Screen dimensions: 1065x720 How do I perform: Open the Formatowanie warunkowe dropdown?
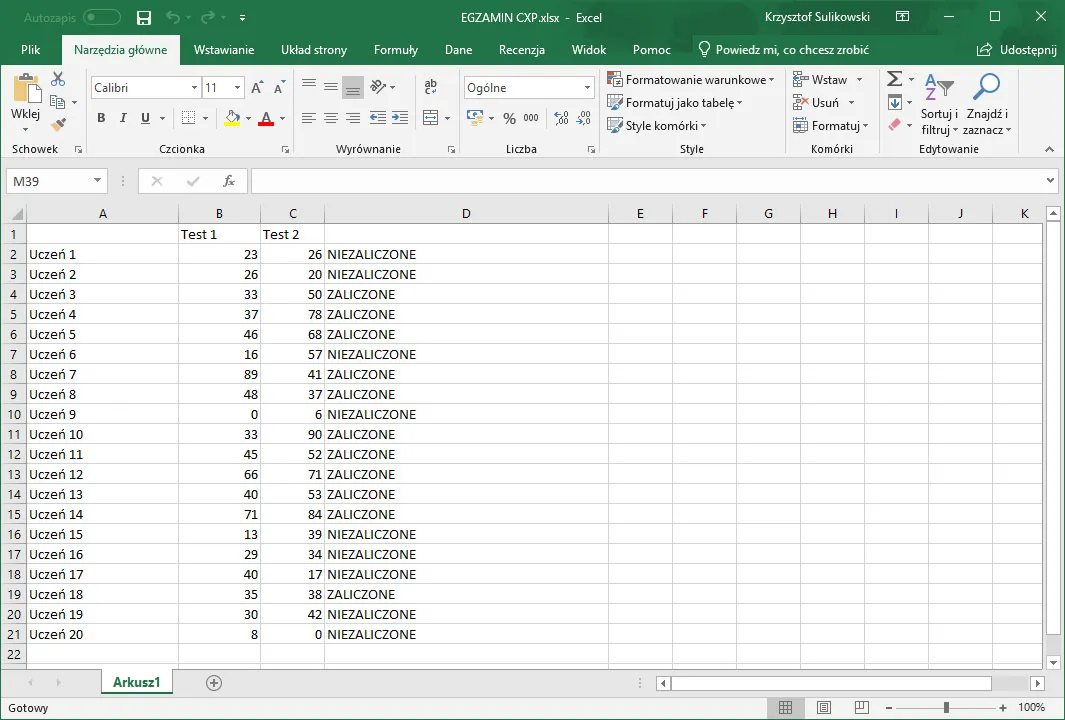point(690,80)
